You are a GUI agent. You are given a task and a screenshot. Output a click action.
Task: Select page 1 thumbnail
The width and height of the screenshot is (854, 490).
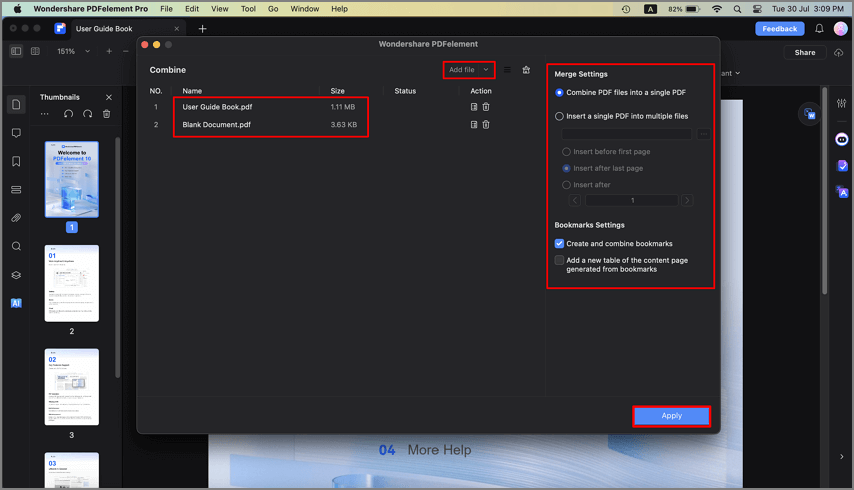coord(72,180)
